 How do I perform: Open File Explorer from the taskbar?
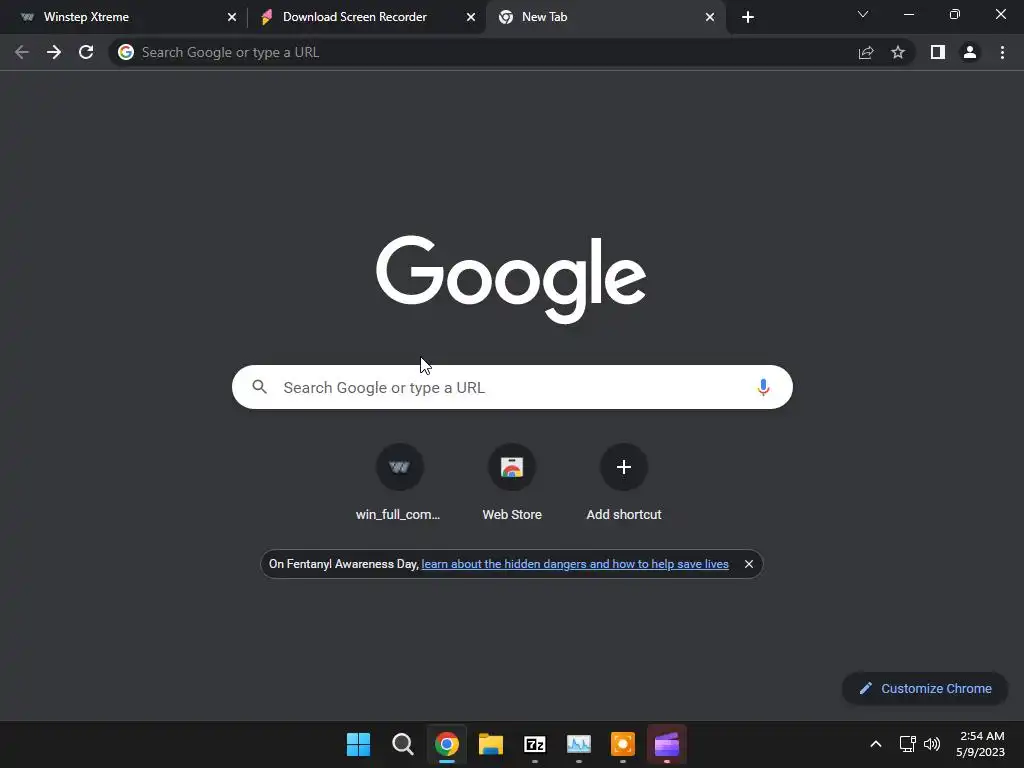point(490,744)
